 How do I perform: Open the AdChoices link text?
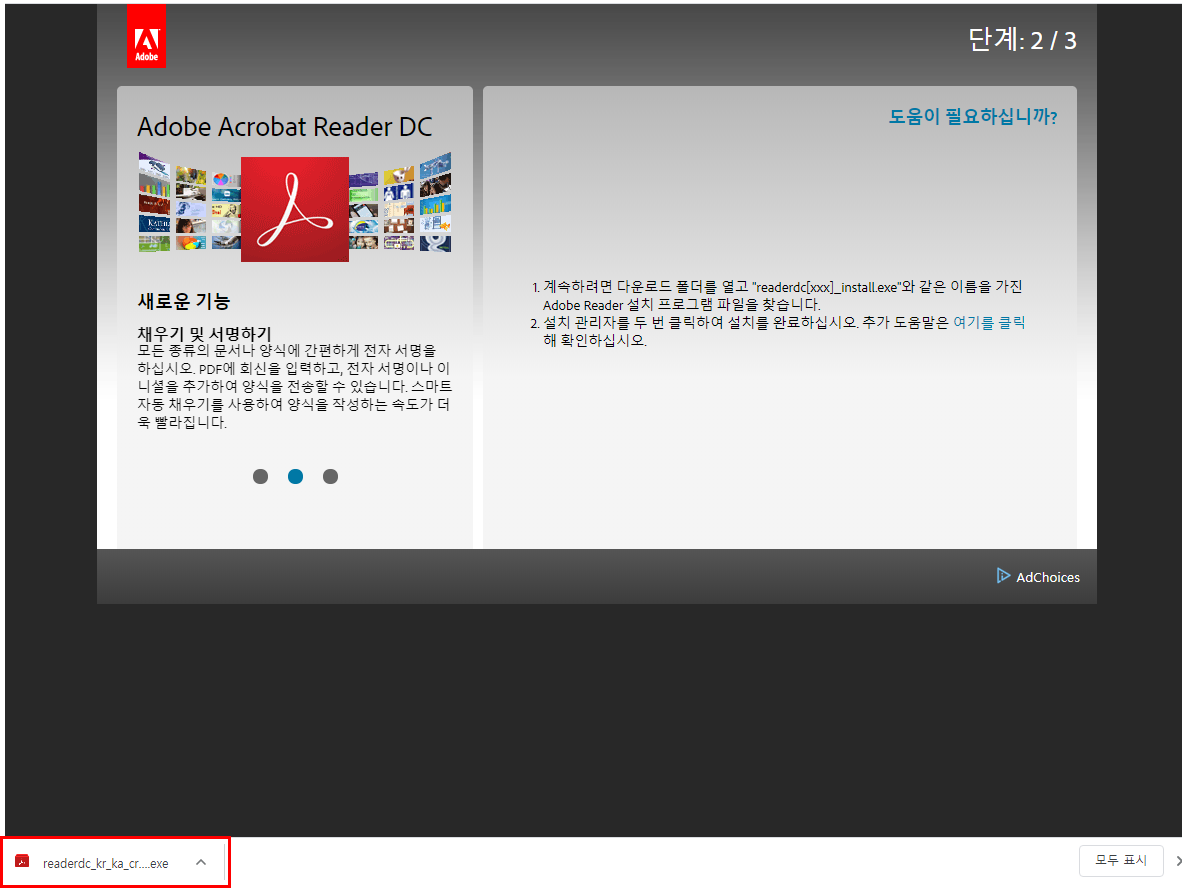click(x=1048, y=577)
